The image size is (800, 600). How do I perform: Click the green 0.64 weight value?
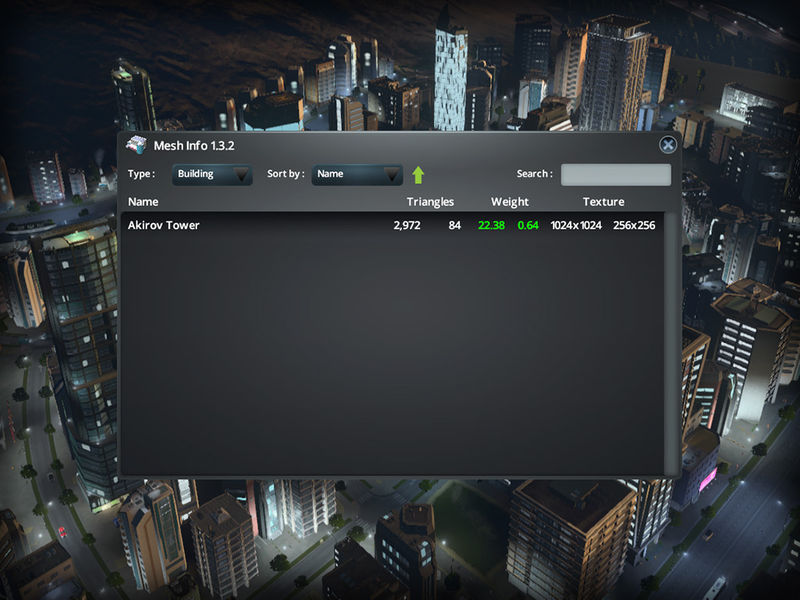point(528,226)
